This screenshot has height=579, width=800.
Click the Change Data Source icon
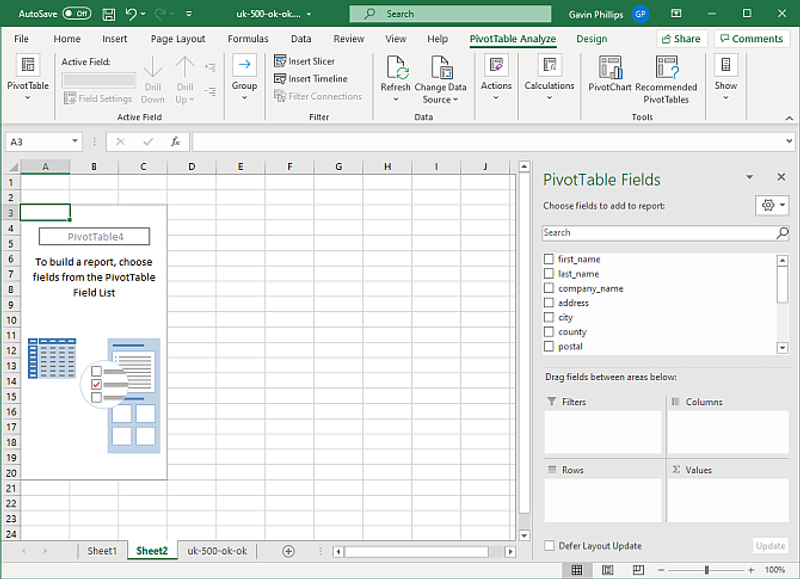pos(441,68)
